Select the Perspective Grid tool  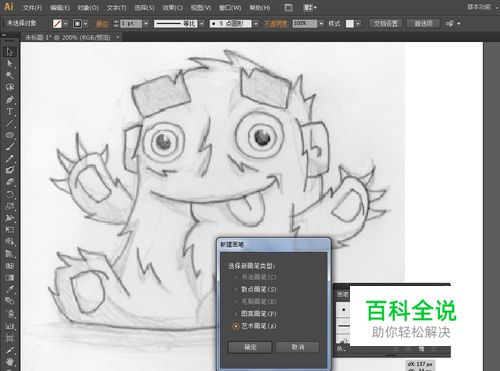(x=10, y=254)
